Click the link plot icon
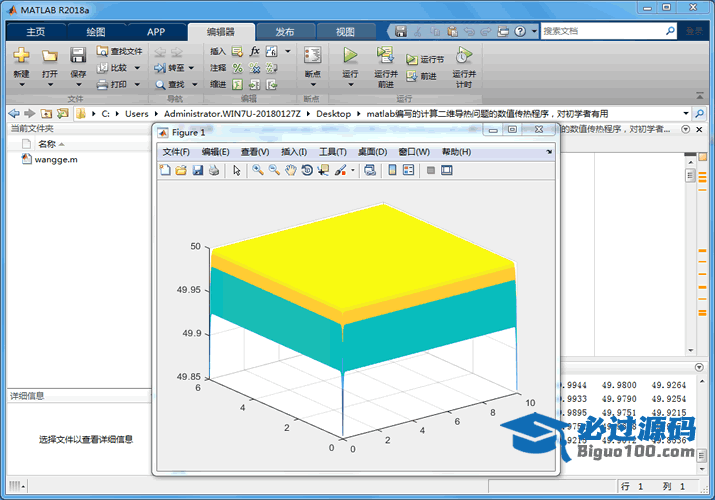 click(x=370, y=170)
